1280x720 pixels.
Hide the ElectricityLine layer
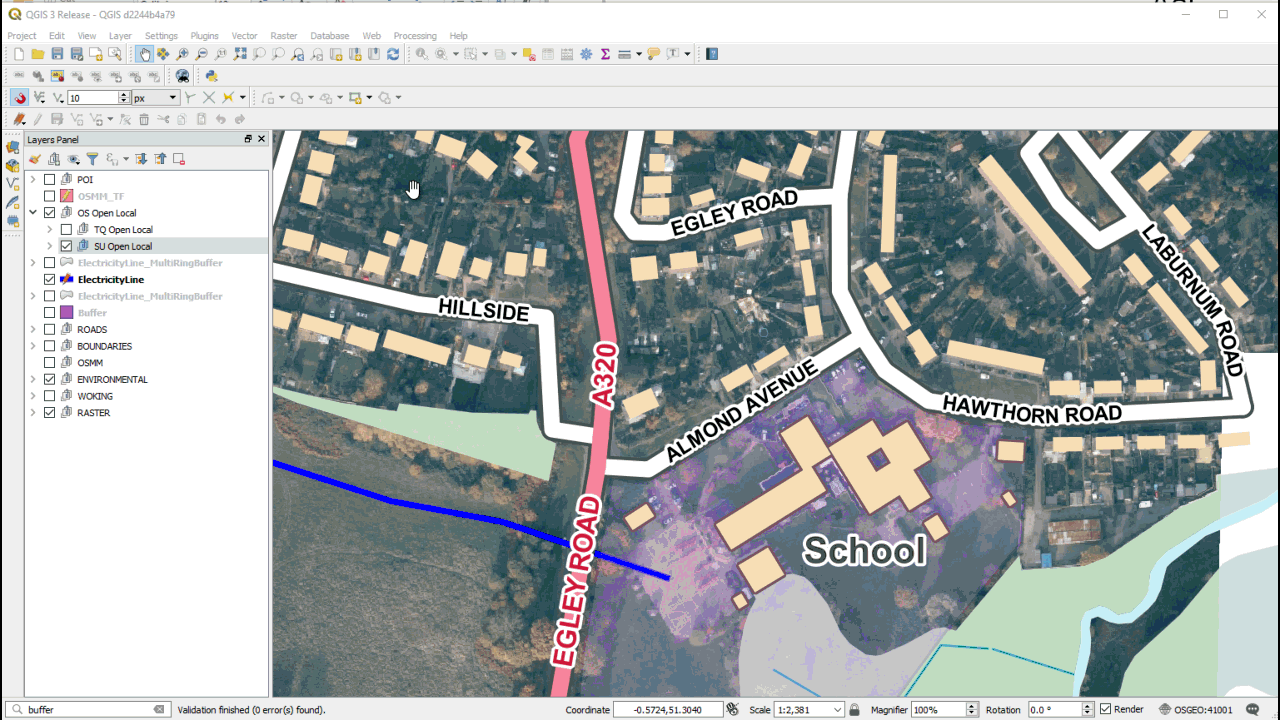click(x=49, y=279)
